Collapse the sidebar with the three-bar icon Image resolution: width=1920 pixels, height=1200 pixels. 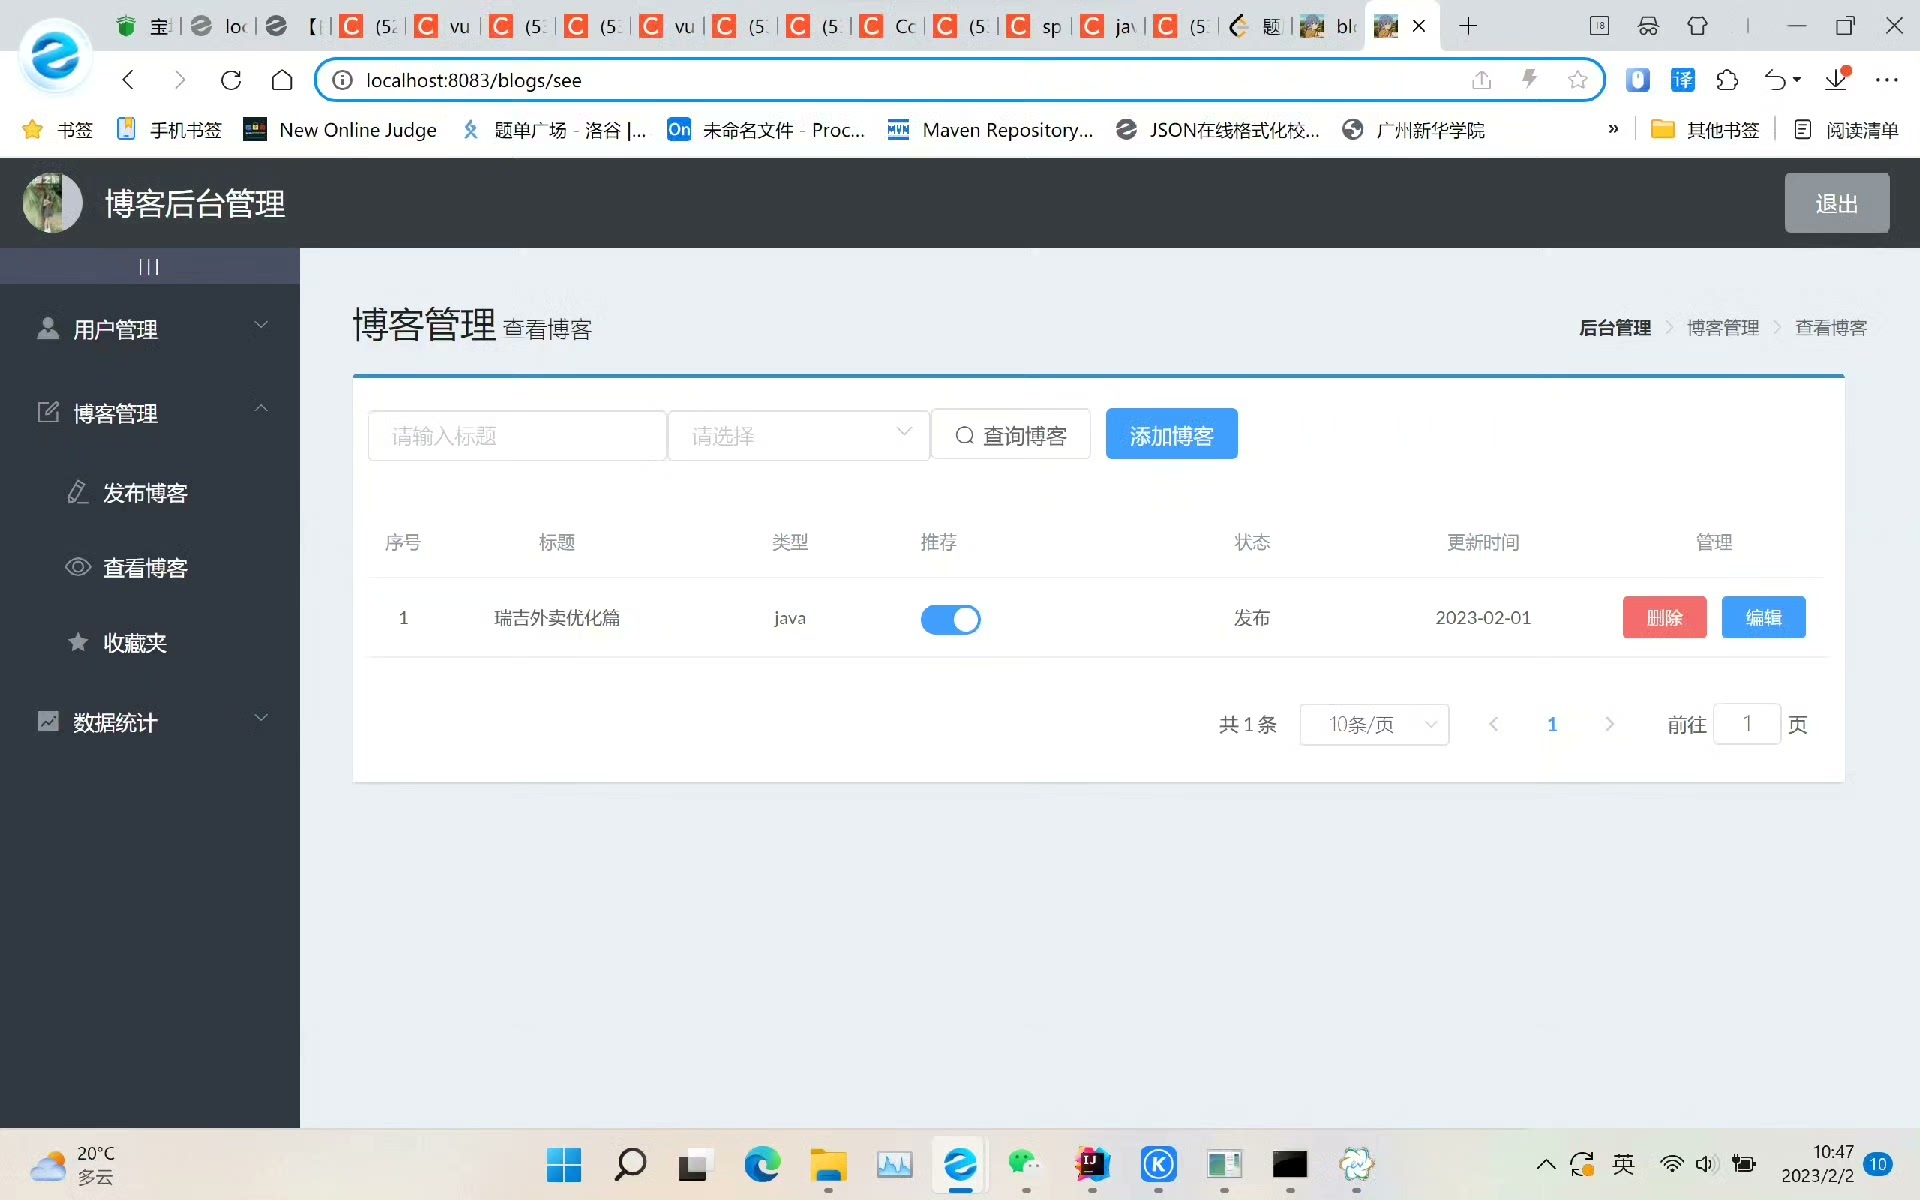coord(149,266)
